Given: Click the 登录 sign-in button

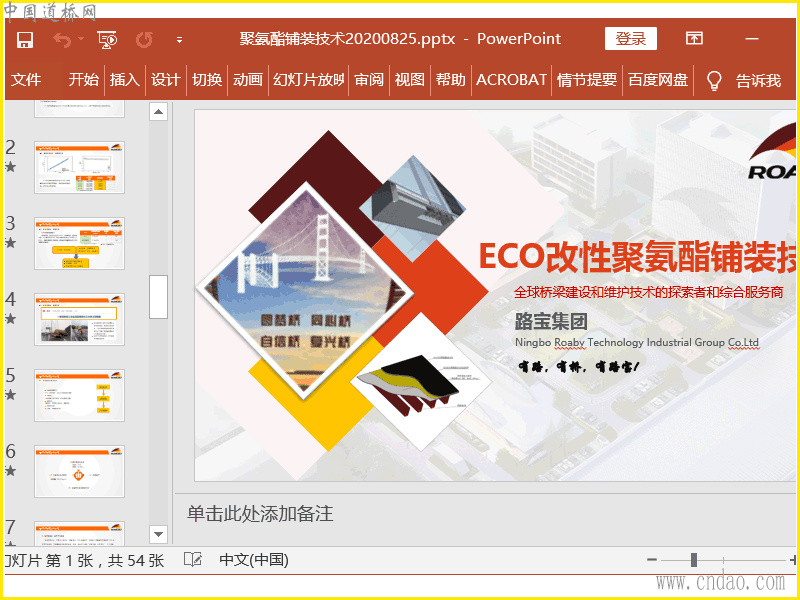Looking at the screenshot, I should 631,39.
